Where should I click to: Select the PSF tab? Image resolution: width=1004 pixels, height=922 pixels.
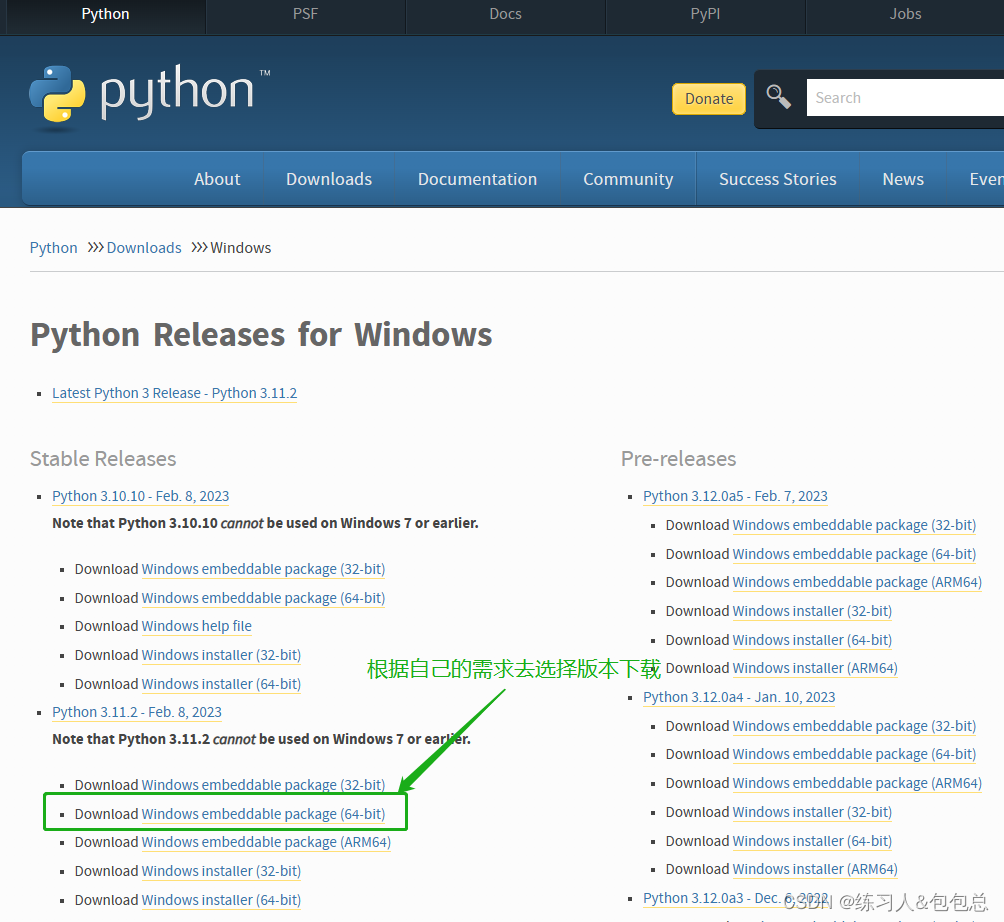[304, 14]
